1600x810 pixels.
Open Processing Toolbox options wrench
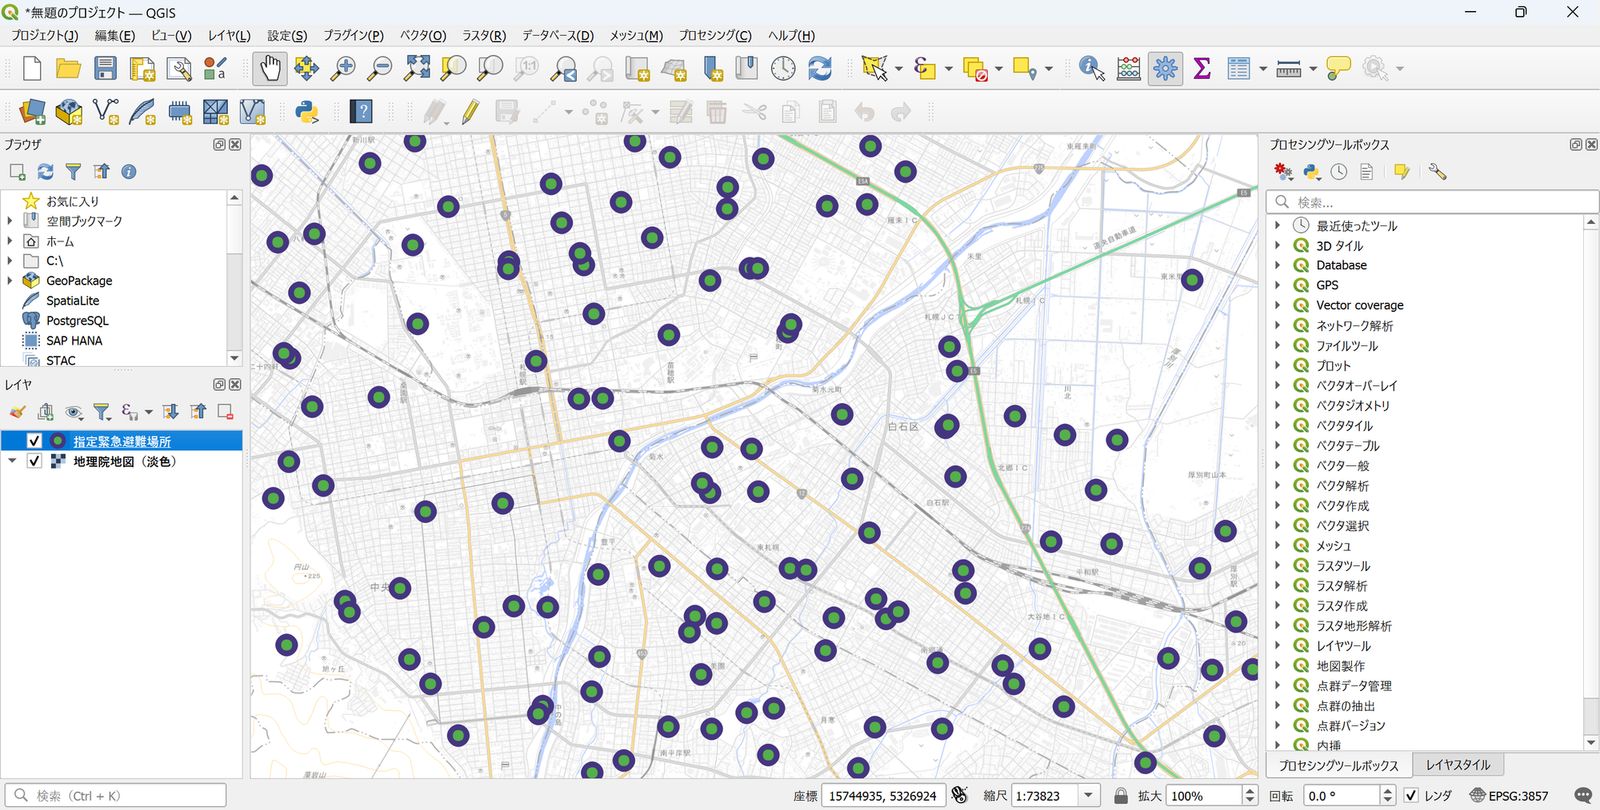click(x=1437, y=172)
